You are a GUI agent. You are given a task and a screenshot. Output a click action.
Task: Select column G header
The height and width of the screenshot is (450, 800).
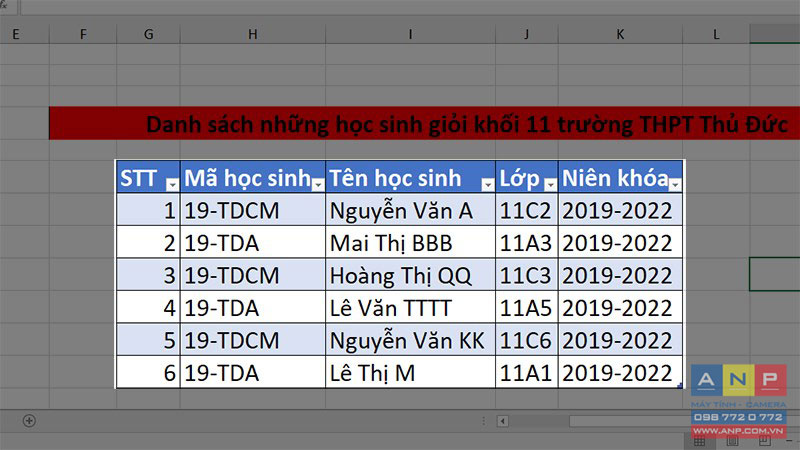click(148, 34)
